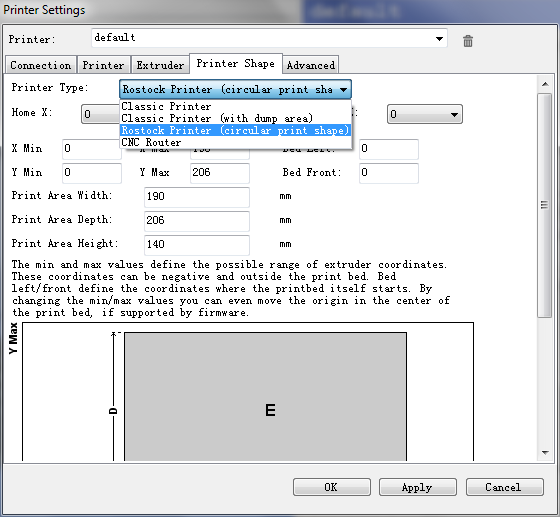Click the scrollbar down arrow
560x517 pixels.
click(545, 453)
